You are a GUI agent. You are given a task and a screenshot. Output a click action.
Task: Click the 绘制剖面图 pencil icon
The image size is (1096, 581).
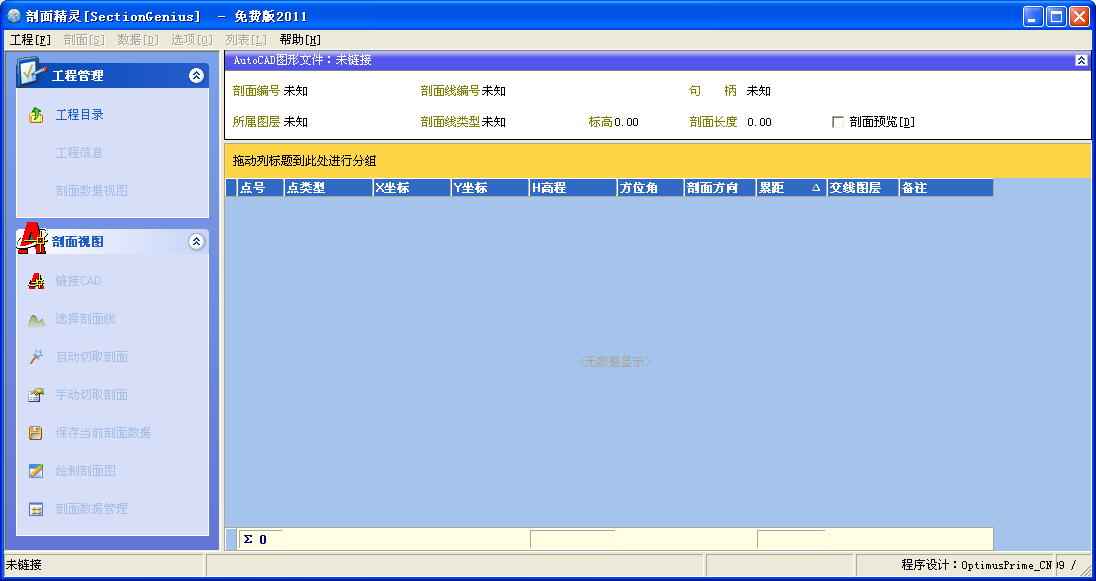coord(36,471)
